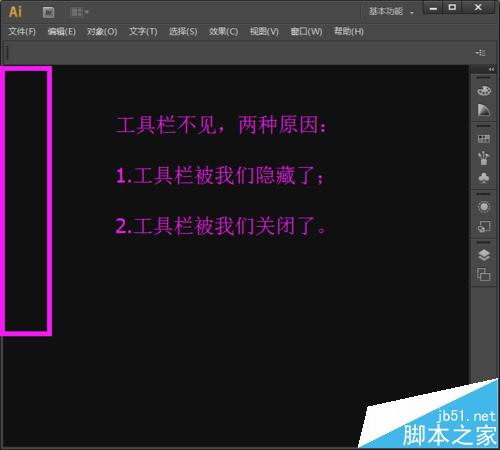
Task: Open the 文字(T) menu
Action: pyautogui.click(x=143, y=32)
